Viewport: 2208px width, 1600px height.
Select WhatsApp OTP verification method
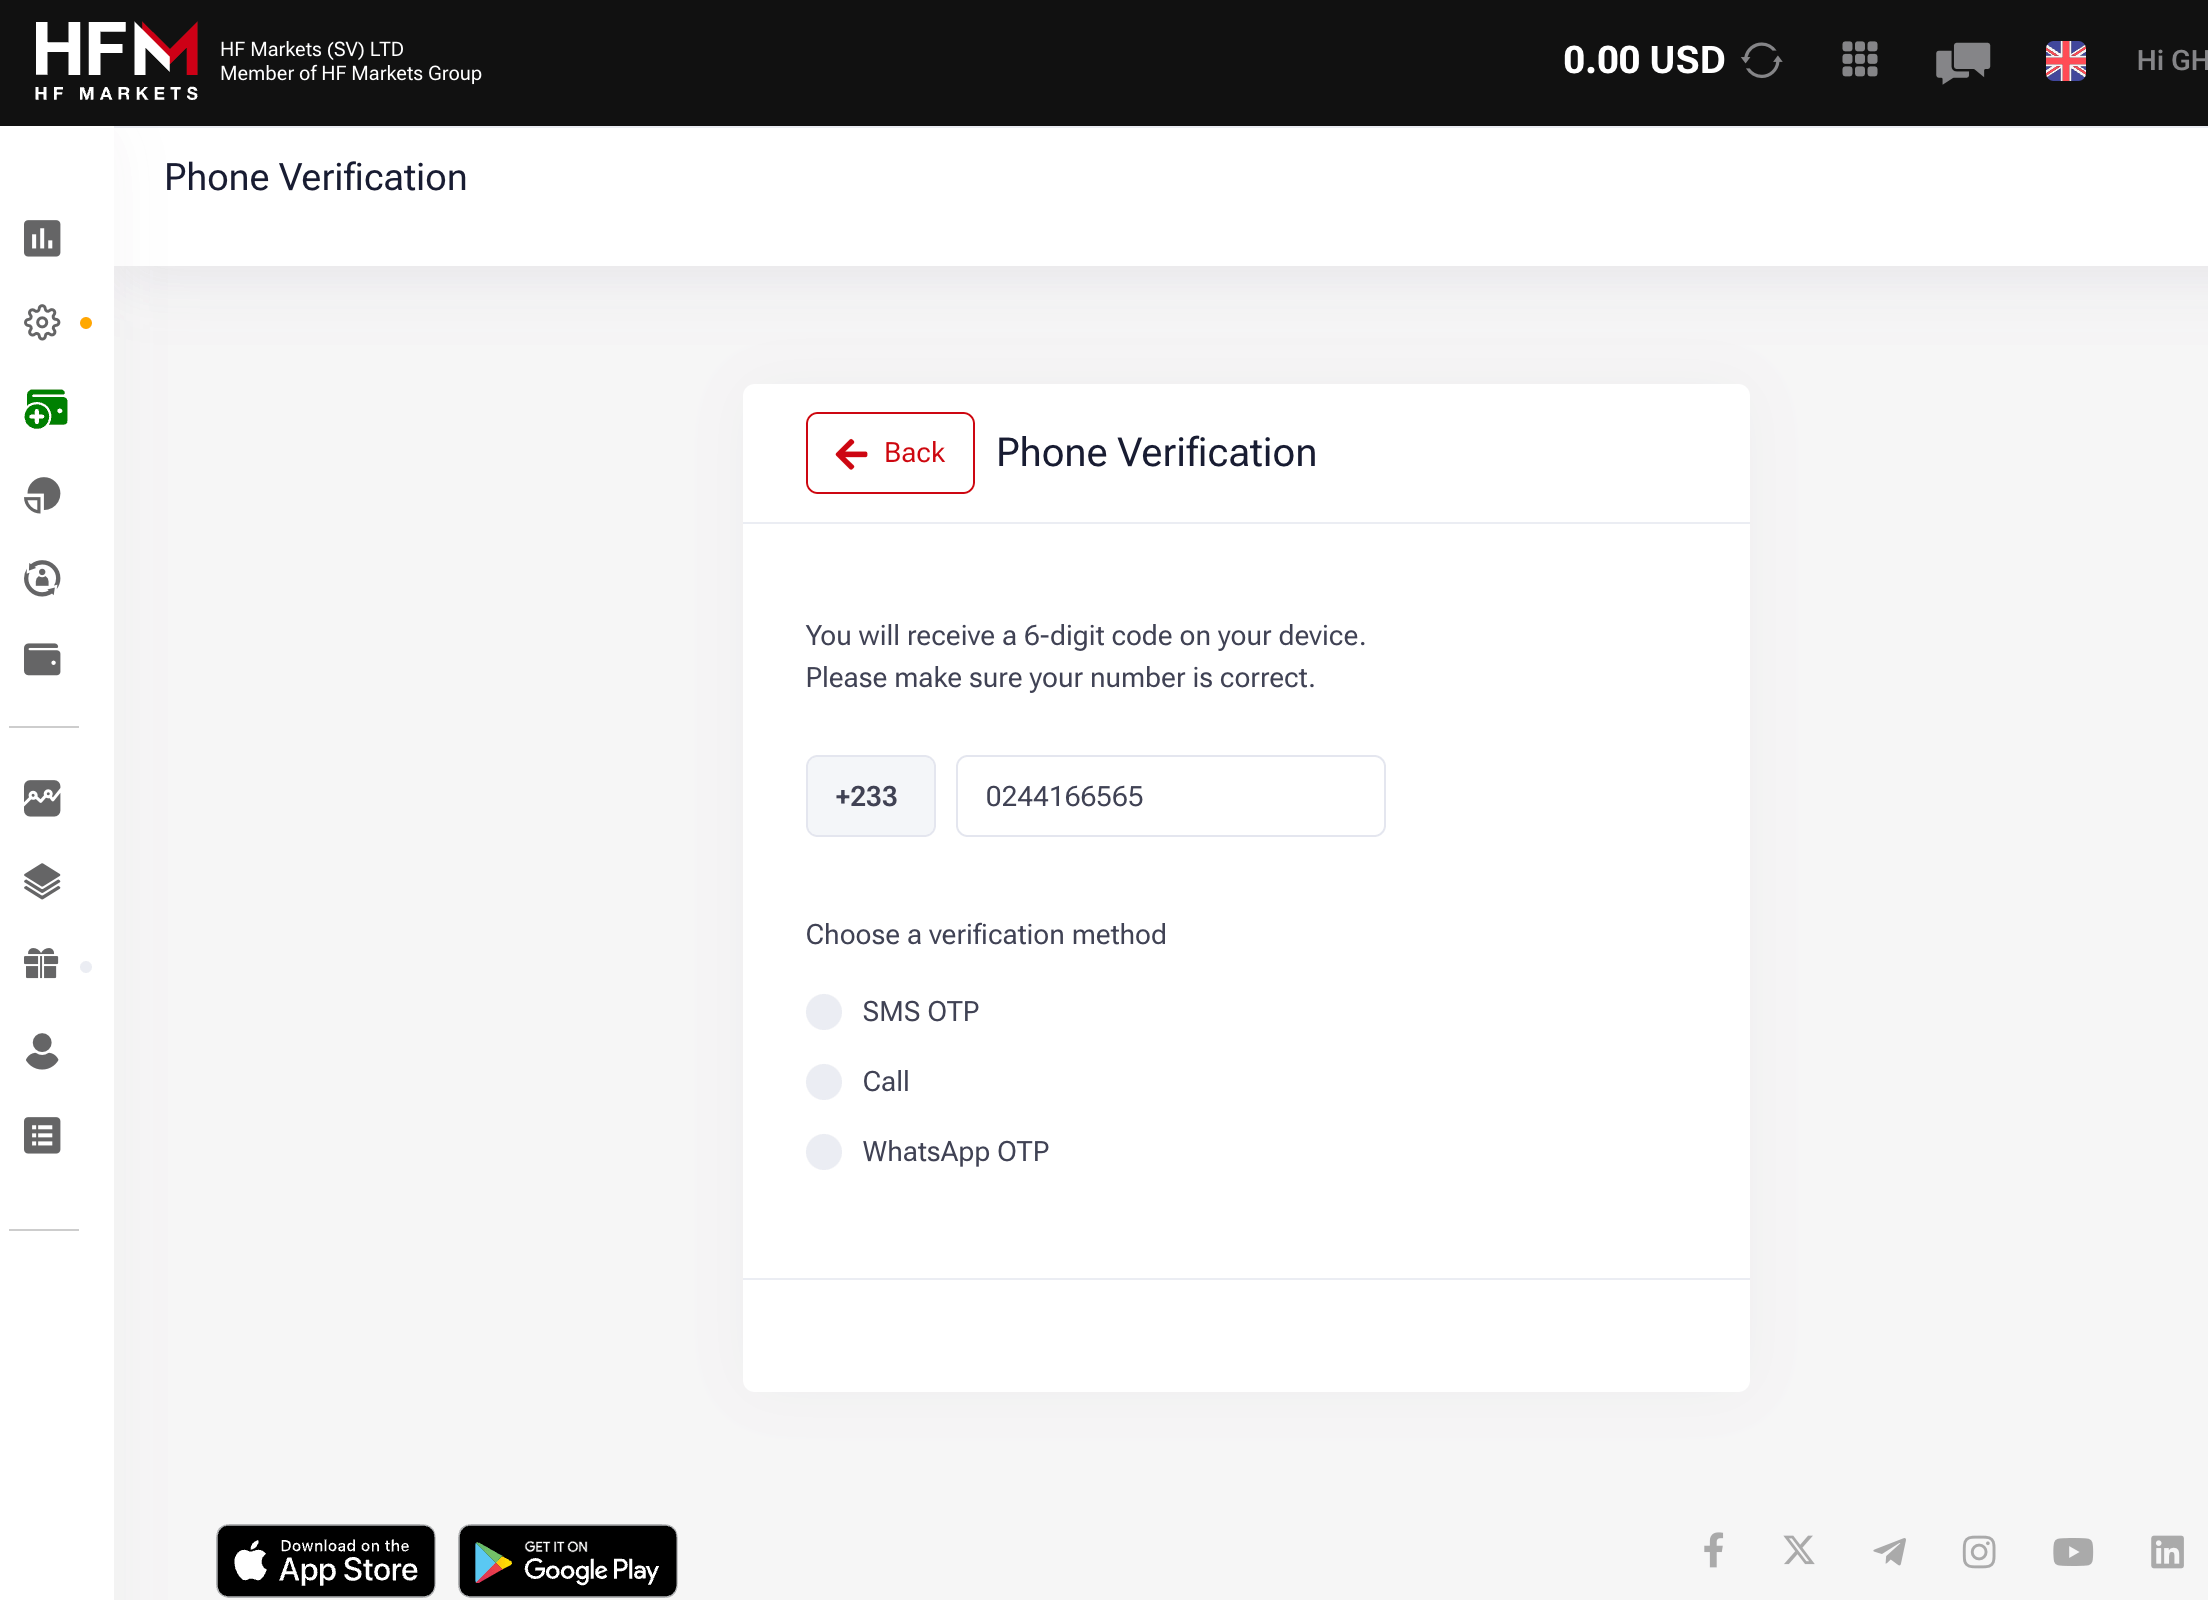point(823,1151)
